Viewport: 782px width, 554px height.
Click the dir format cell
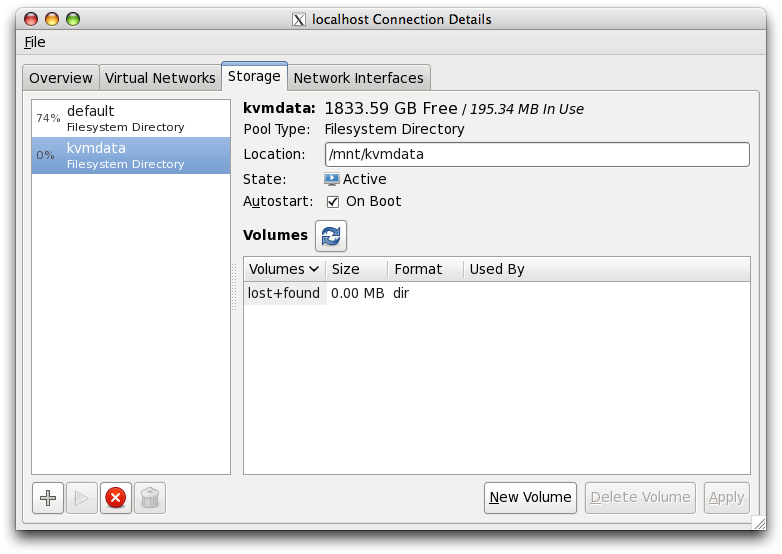(401, 293)
